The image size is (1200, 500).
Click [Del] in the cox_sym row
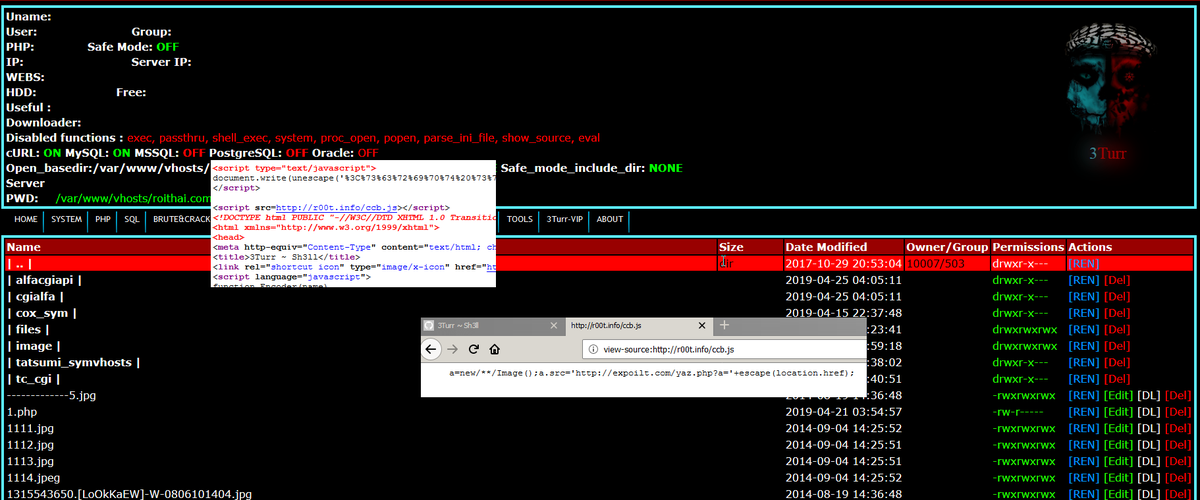(1117, 313)
